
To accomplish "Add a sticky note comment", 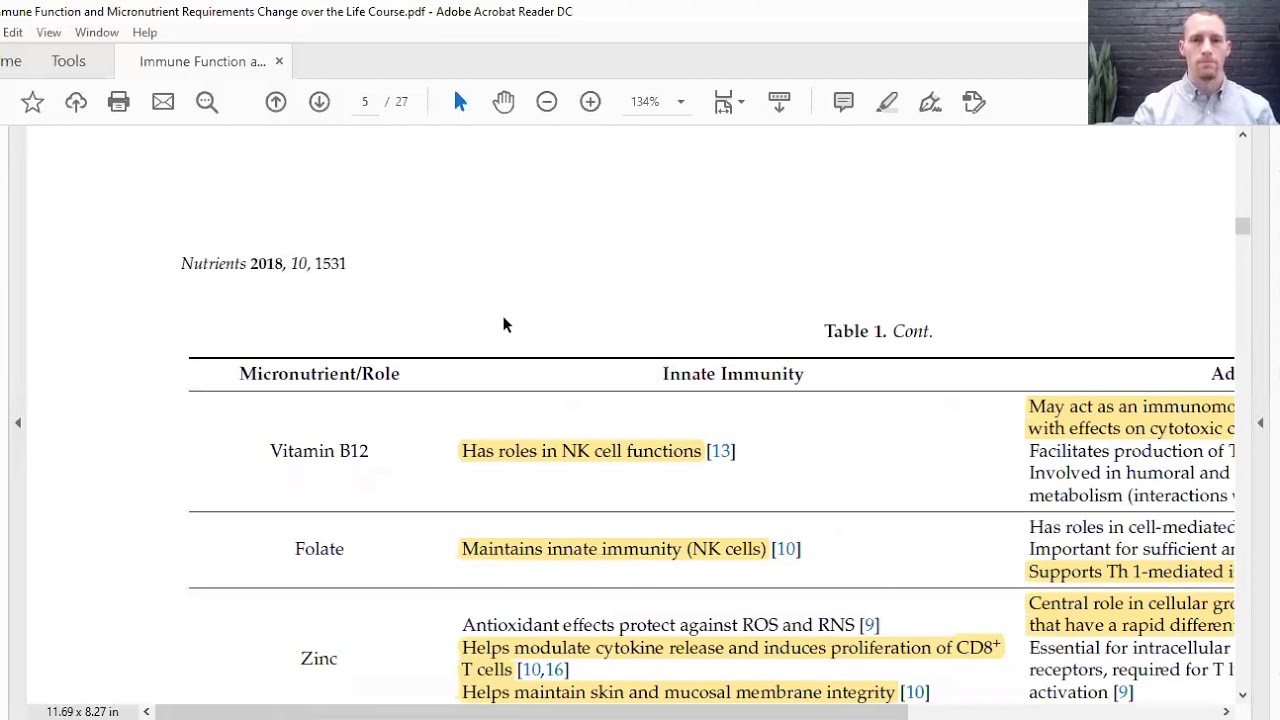I will tap(843, 102).
